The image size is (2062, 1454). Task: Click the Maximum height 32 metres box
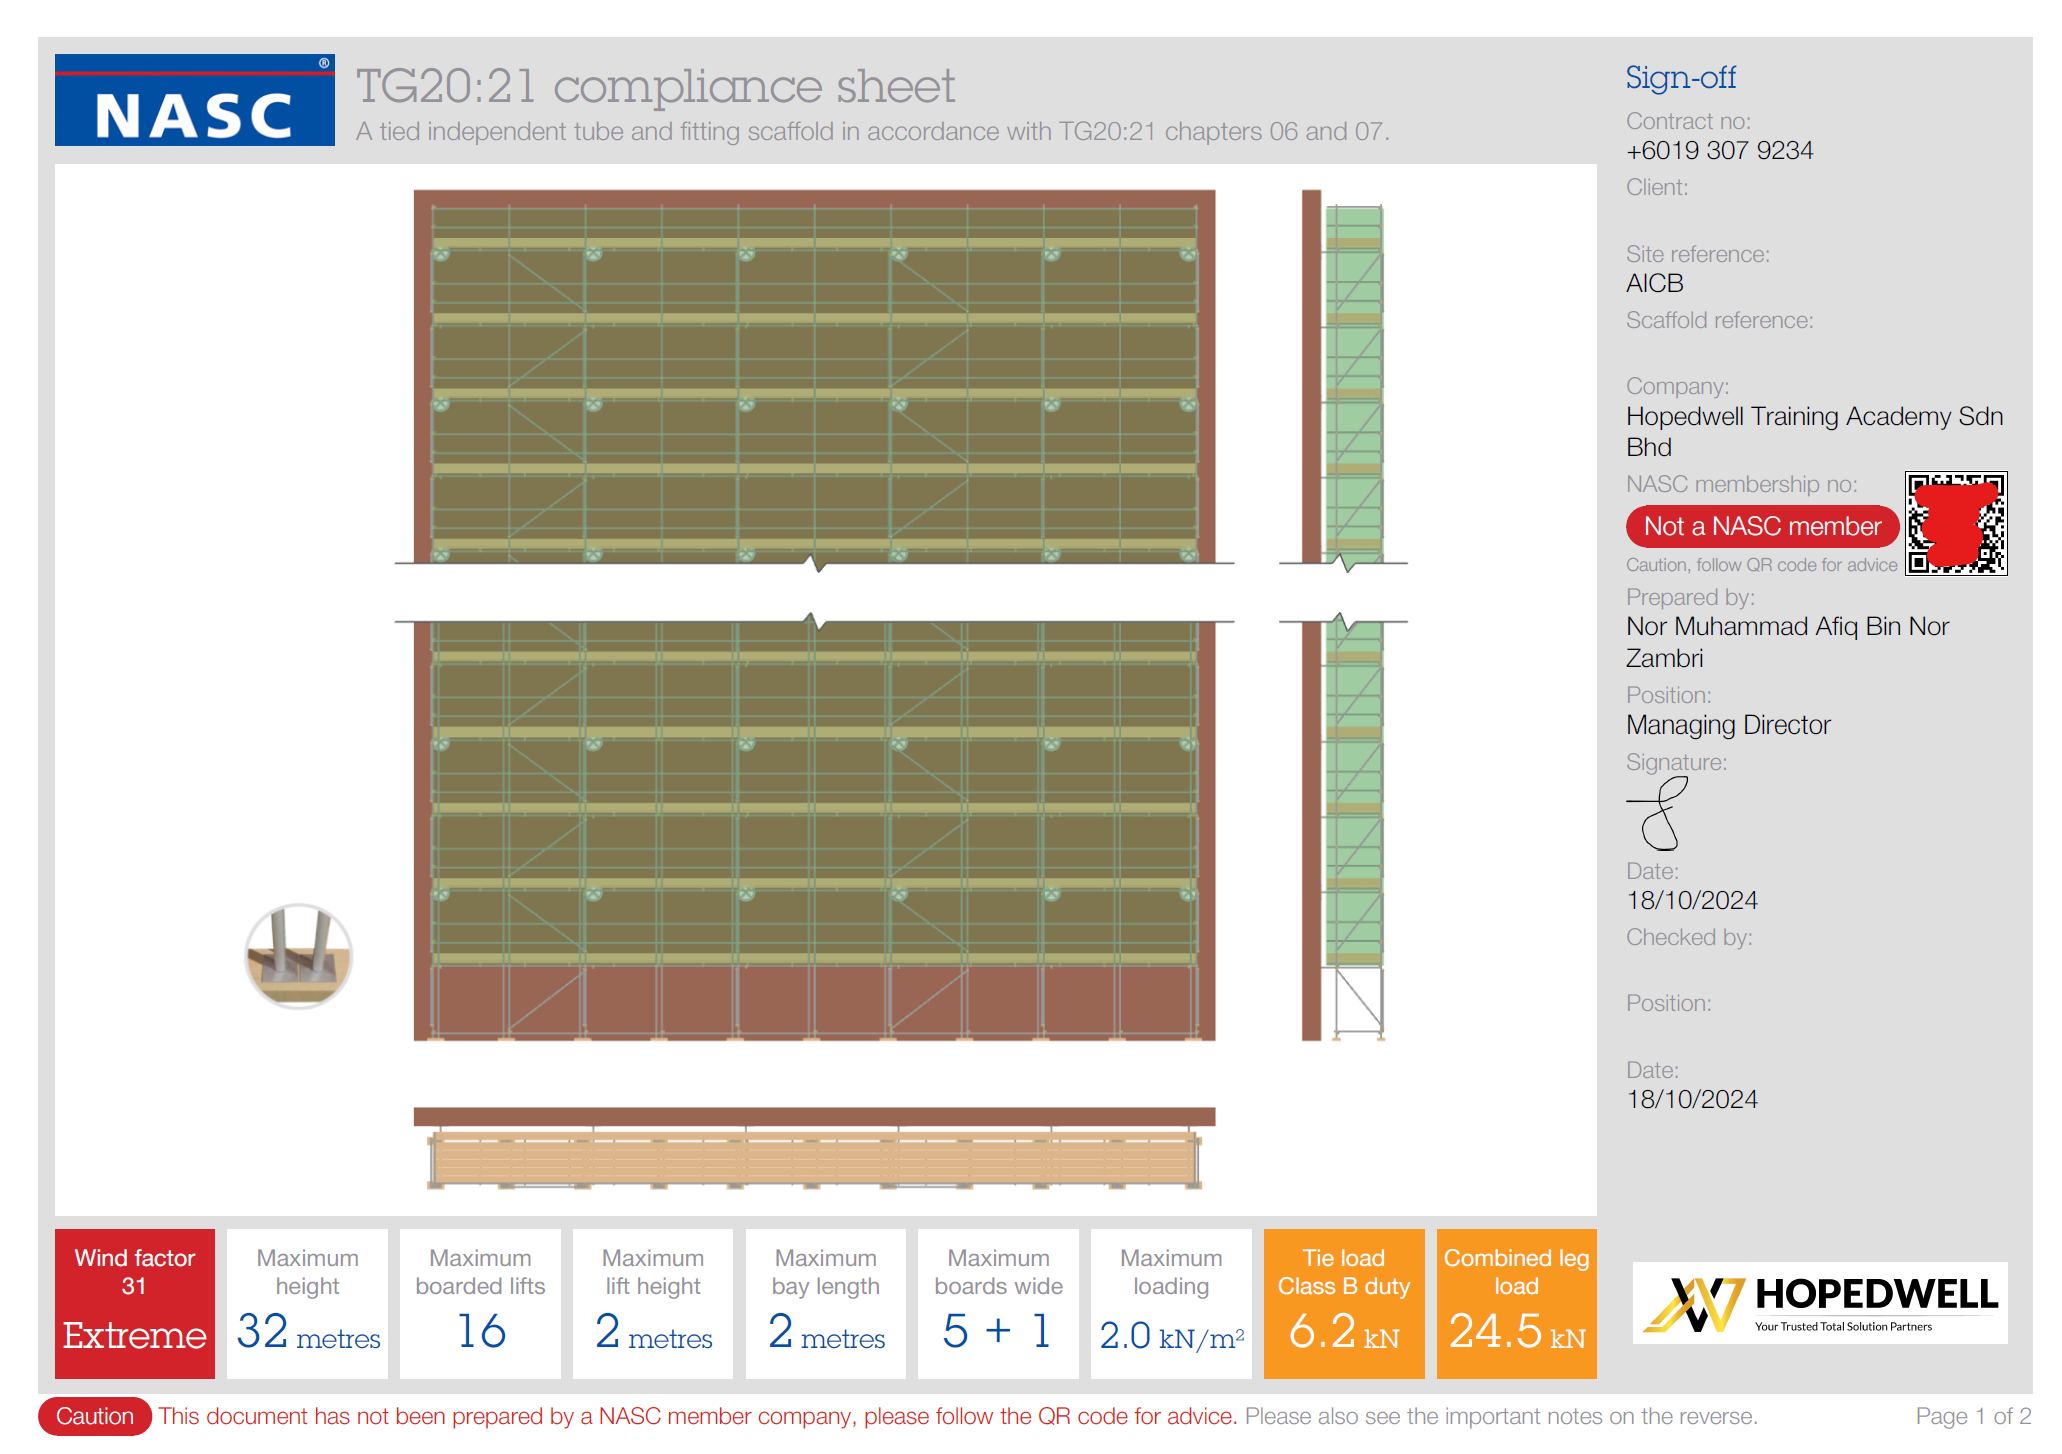point(307,1303)
